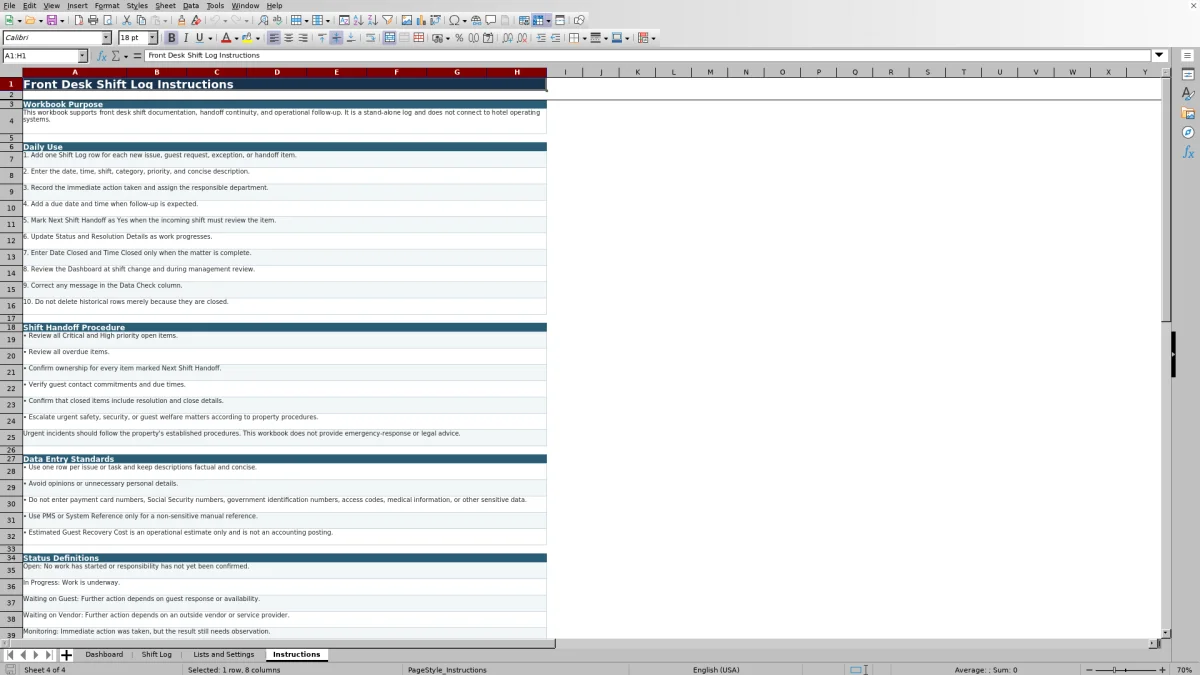Click the Formula equals sign icon
The width and height of the screenshot is (1200, 675).
tap(135, 56)
